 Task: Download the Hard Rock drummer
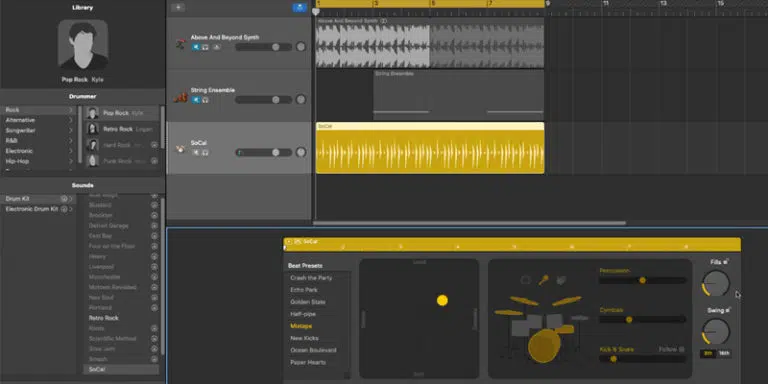(x=154, y=145)
